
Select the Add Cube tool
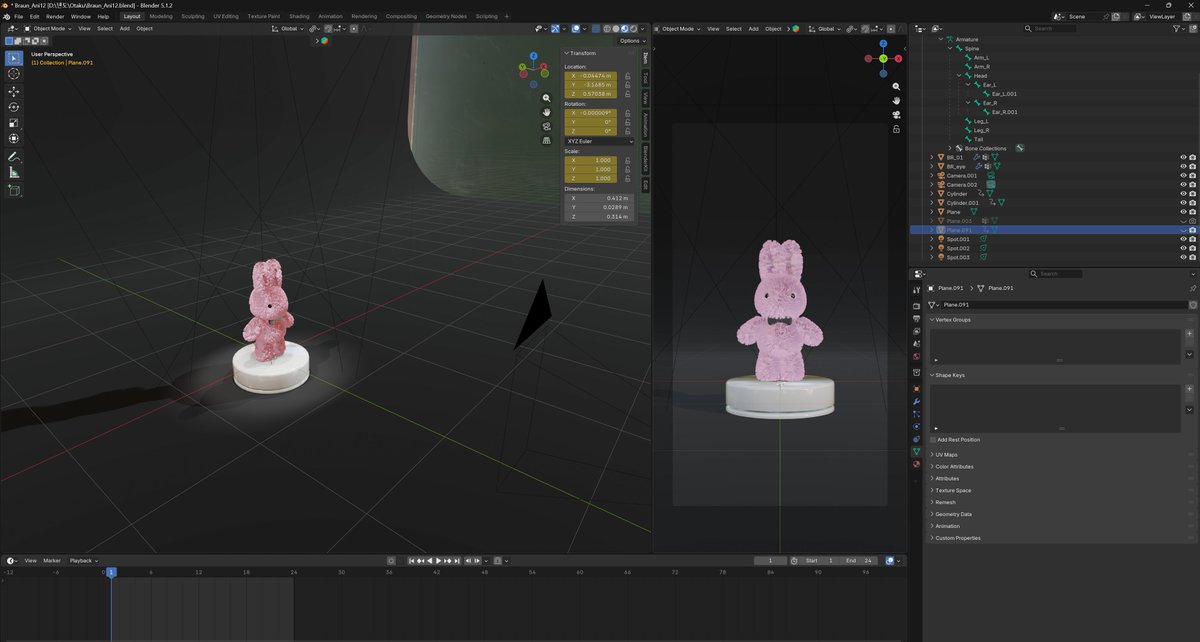14,190
